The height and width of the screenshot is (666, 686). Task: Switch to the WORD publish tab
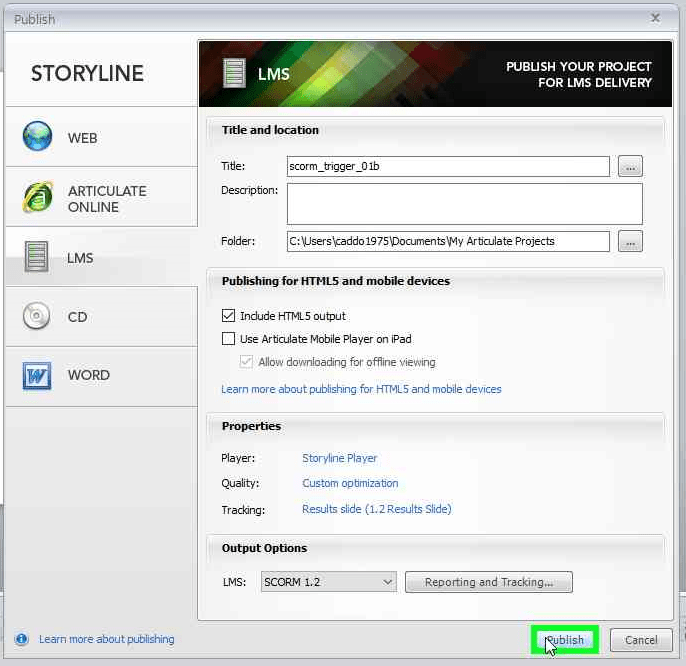[102, 376]
